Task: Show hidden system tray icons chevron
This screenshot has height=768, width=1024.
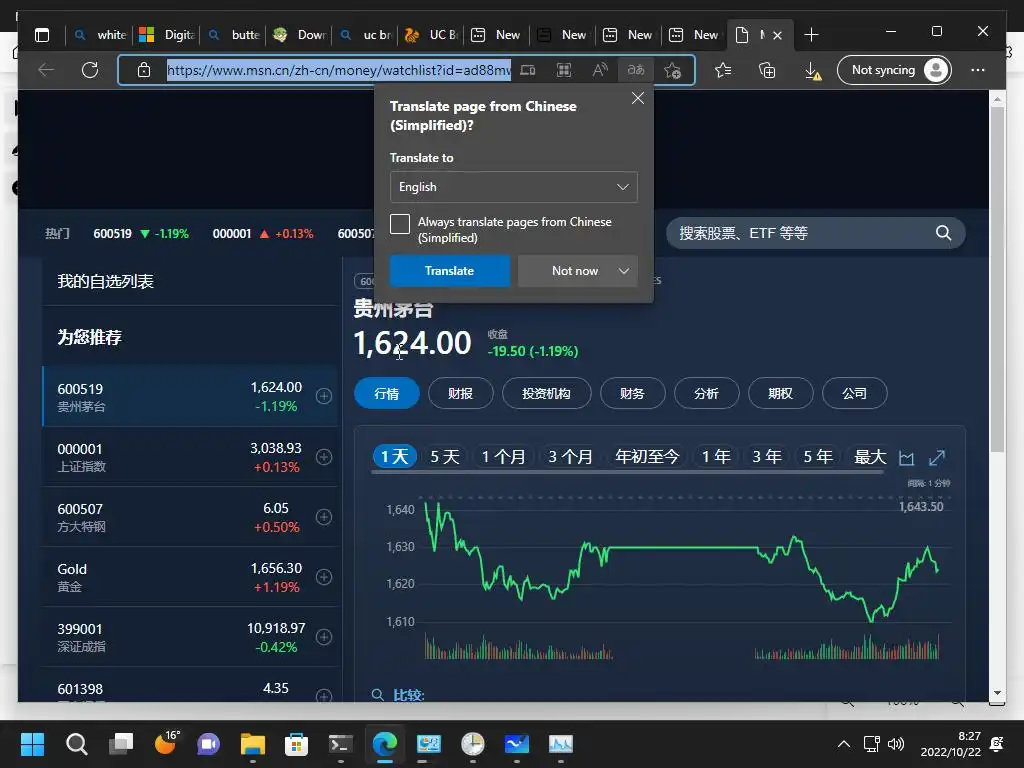Action: 844,744
